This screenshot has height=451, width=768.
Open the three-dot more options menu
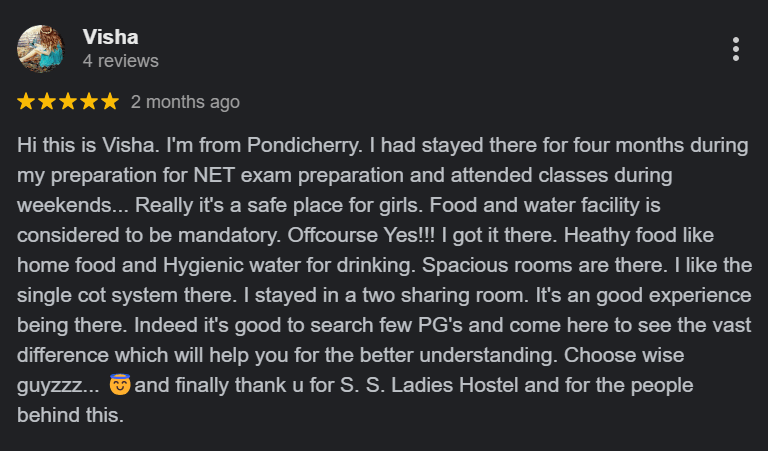click(x=736, y=49)
